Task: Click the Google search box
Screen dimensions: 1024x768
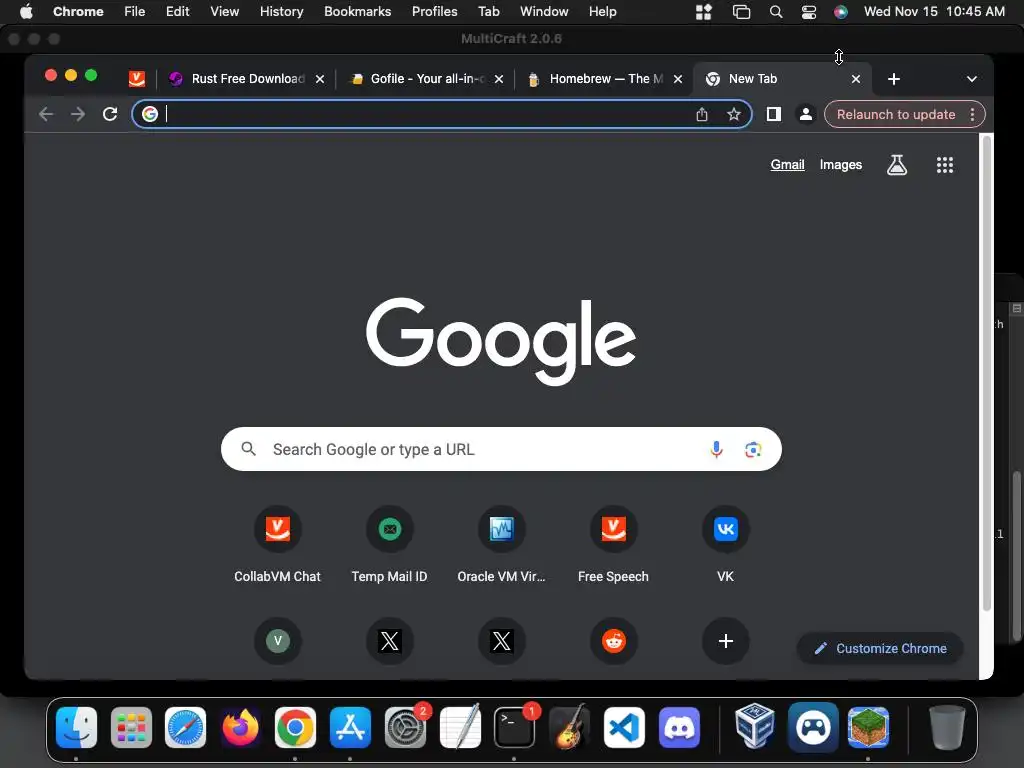Action: pos(502,449)
